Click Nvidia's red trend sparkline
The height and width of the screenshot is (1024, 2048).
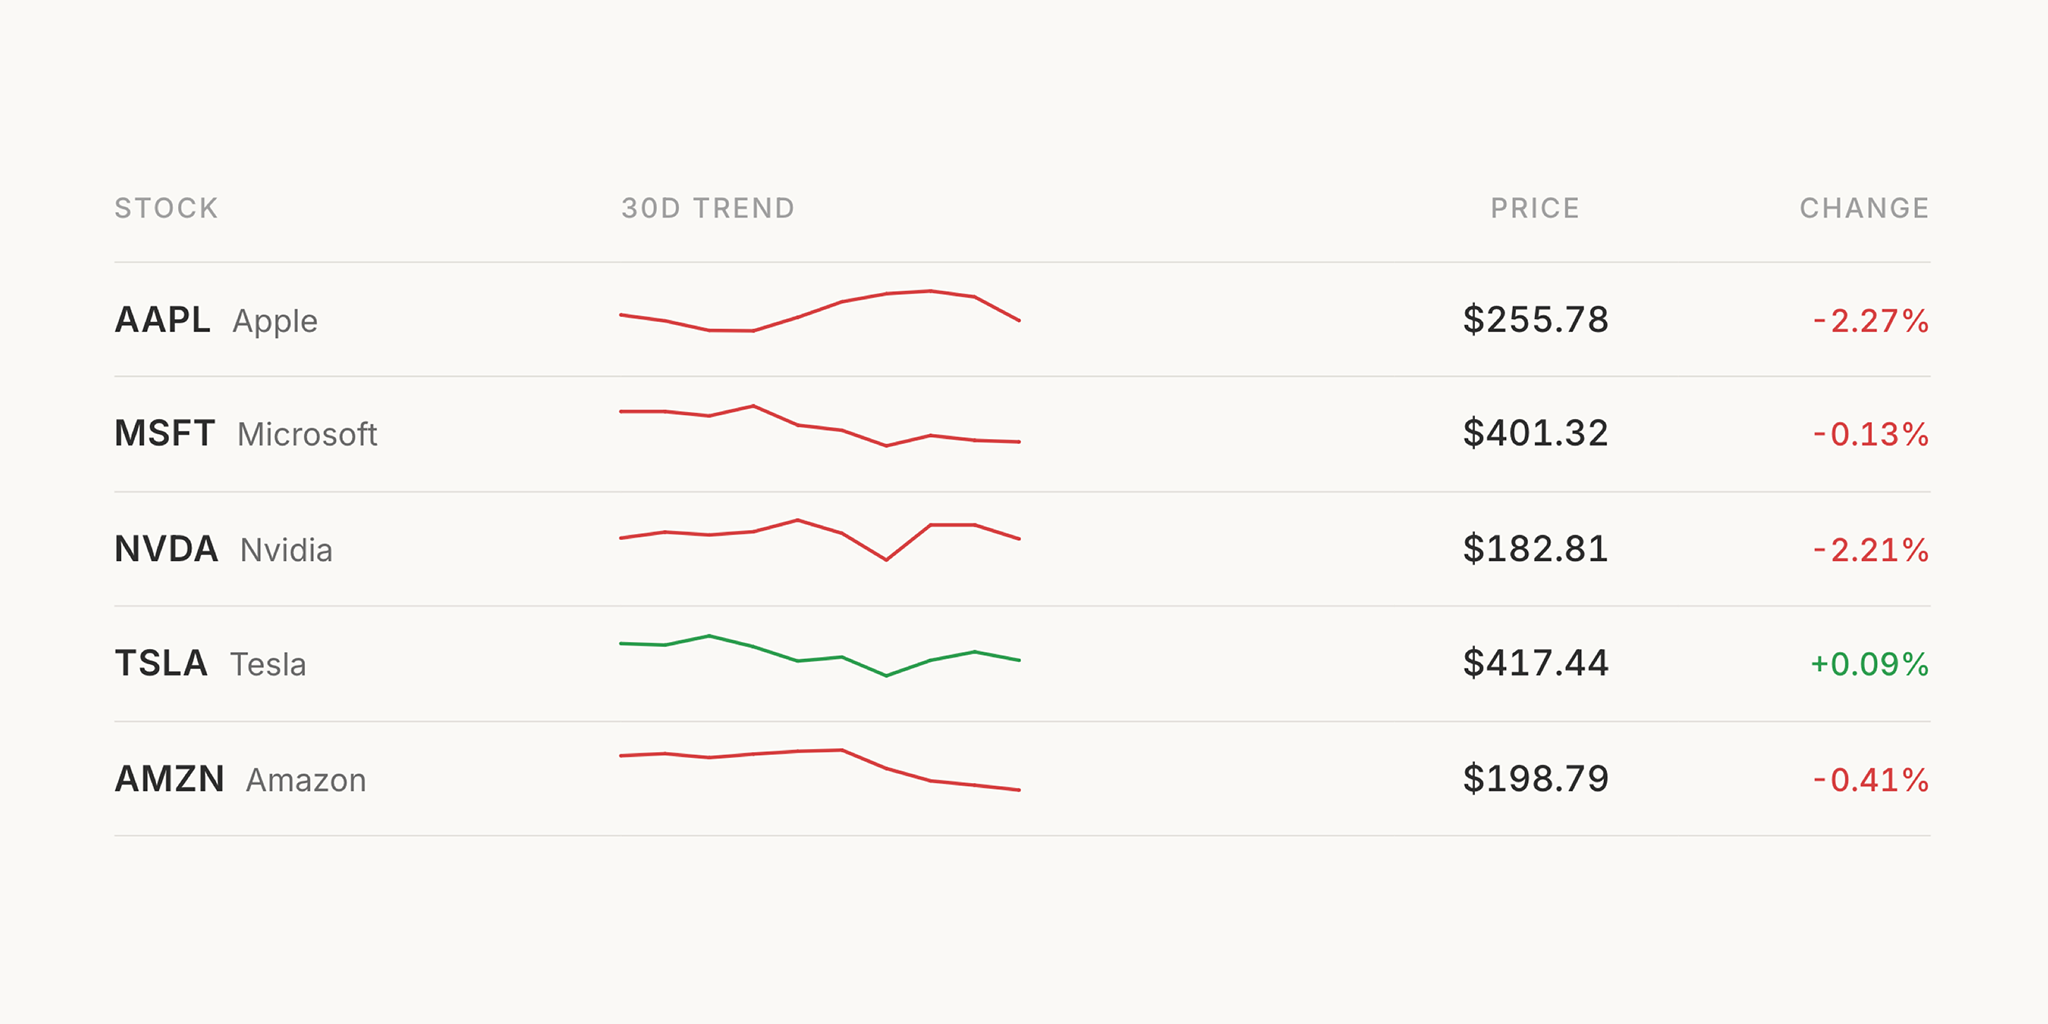tap(819, 540)
